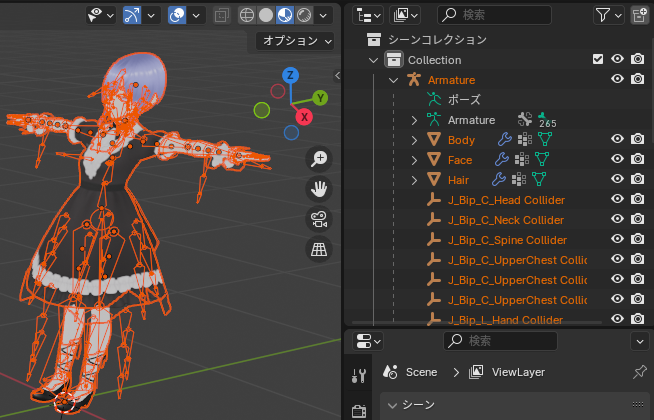Screen dimensions: 654x420
Task: Switch to rendered shading mode
Action: pyautogui.click(x=304, y=15)
